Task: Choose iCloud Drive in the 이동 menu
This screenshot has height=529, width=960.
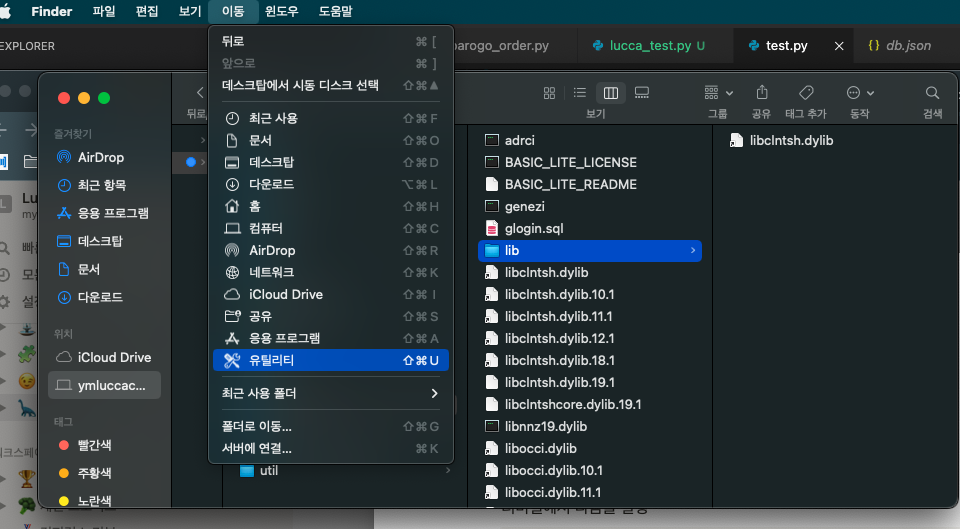Action: point(331,295)
